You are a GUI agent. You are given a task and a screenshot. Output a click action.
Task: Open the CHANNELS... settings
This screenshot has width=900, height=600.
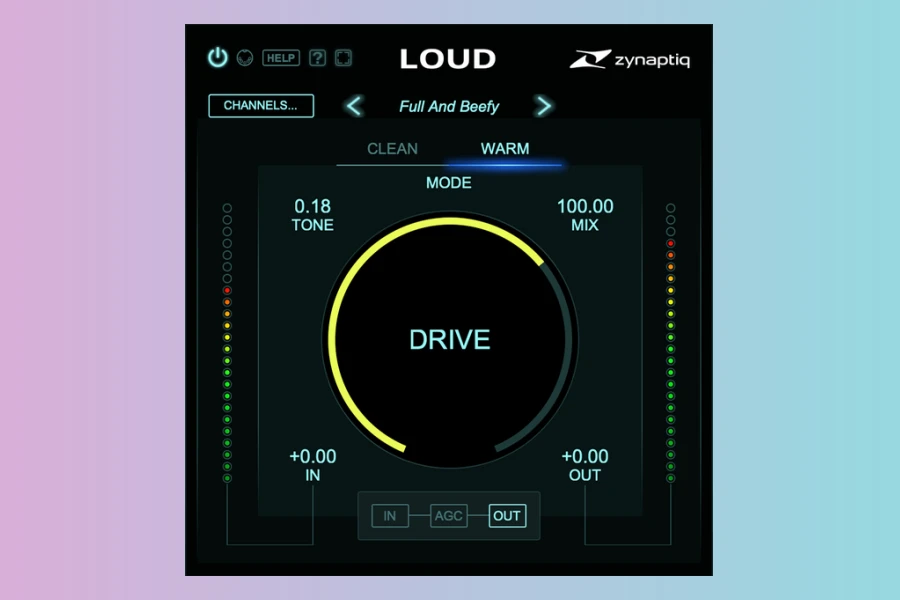(261, 106)
